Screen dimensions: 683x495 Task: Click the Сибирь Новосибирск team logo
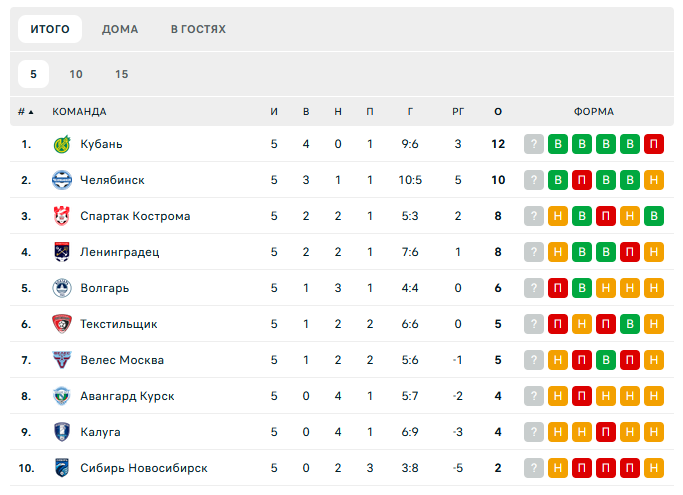[61, 468]
